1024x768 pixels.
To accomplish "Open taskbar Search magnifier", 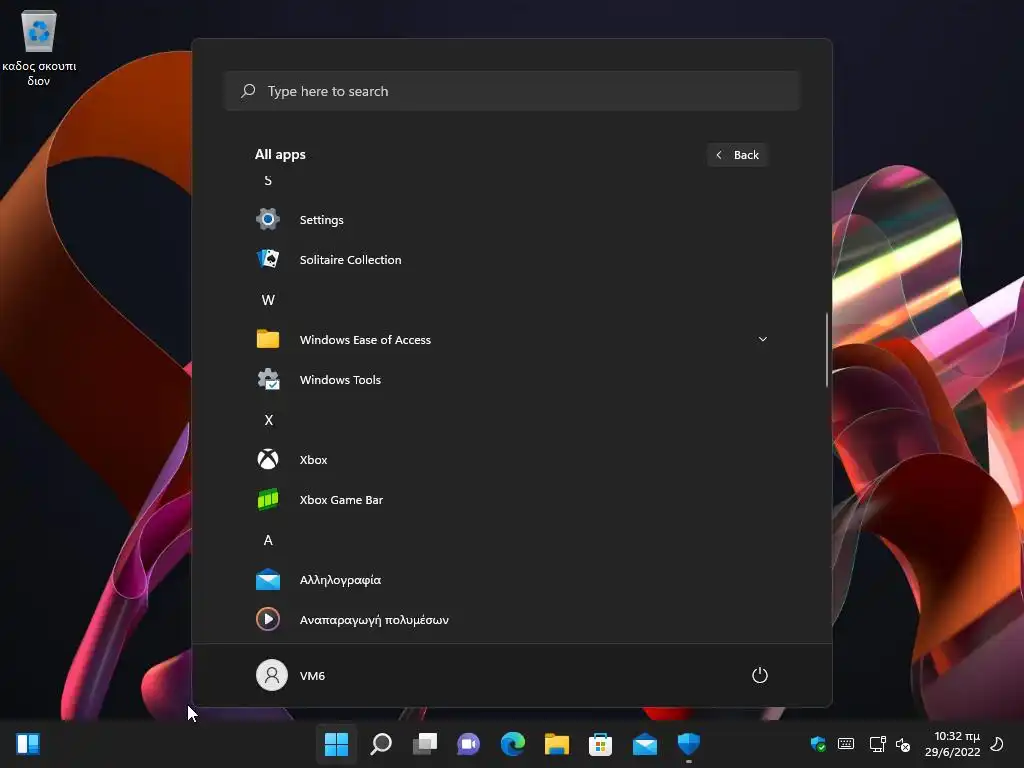I will pos(381,744).
